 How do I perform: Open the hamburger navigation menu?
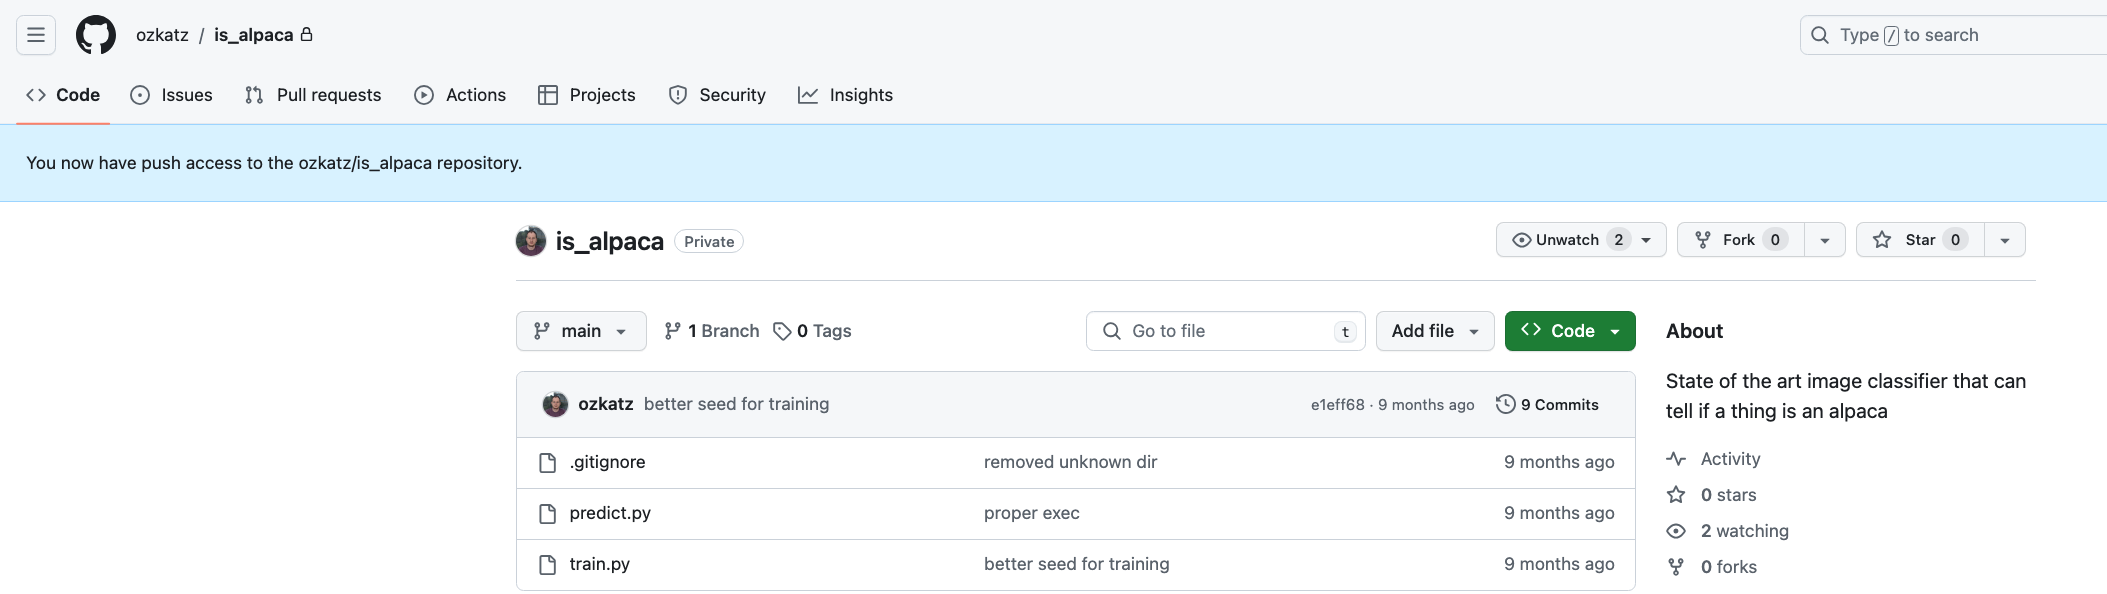[36, 35]
